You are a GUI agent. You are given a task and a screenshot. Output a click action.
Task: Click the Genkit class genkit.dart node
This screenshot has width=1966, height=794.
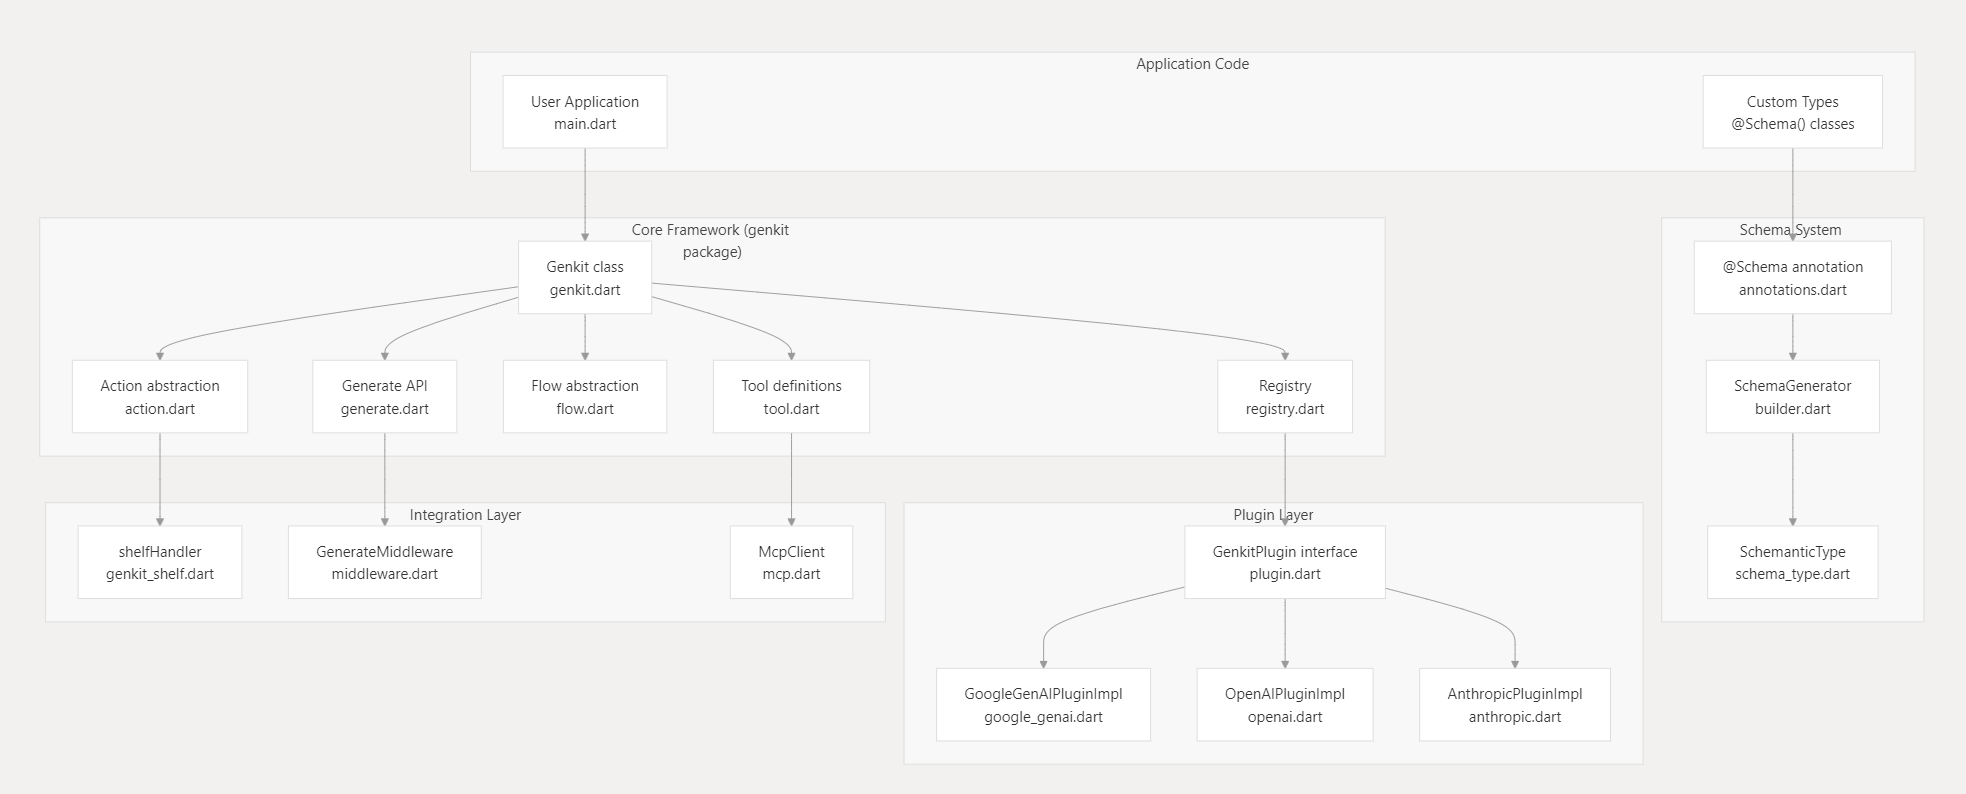584,278
